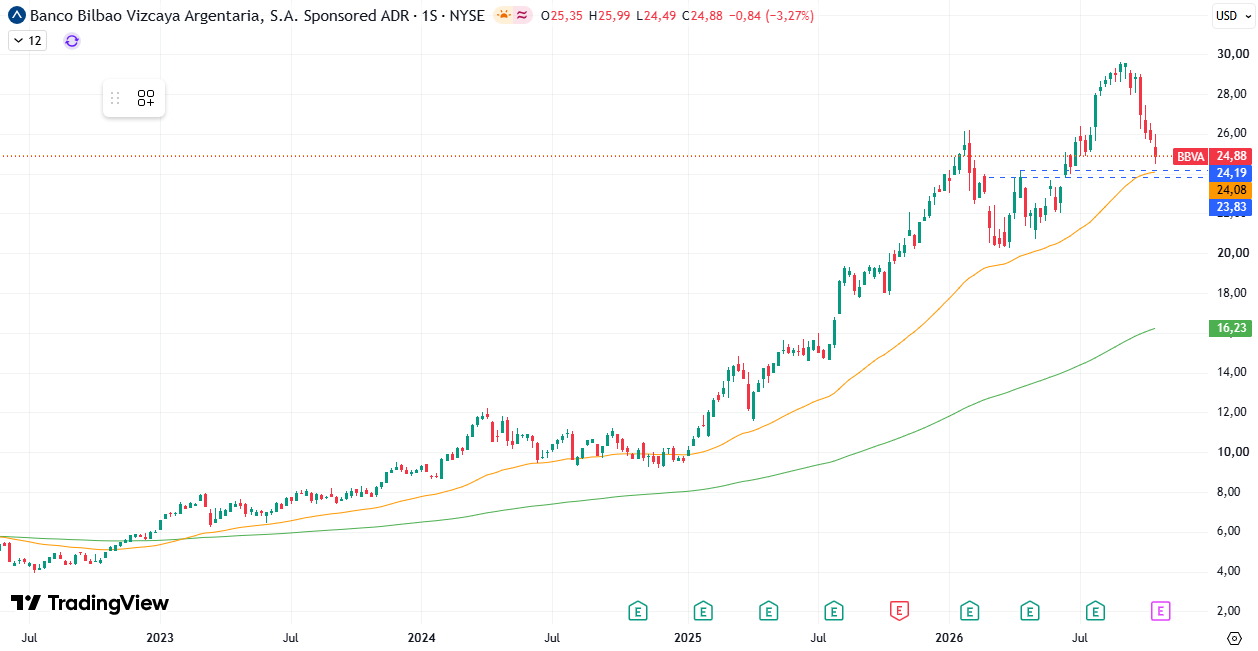Screen dimensions: 1258x651
Task: Open the red earnings marker
Action: 899,610
